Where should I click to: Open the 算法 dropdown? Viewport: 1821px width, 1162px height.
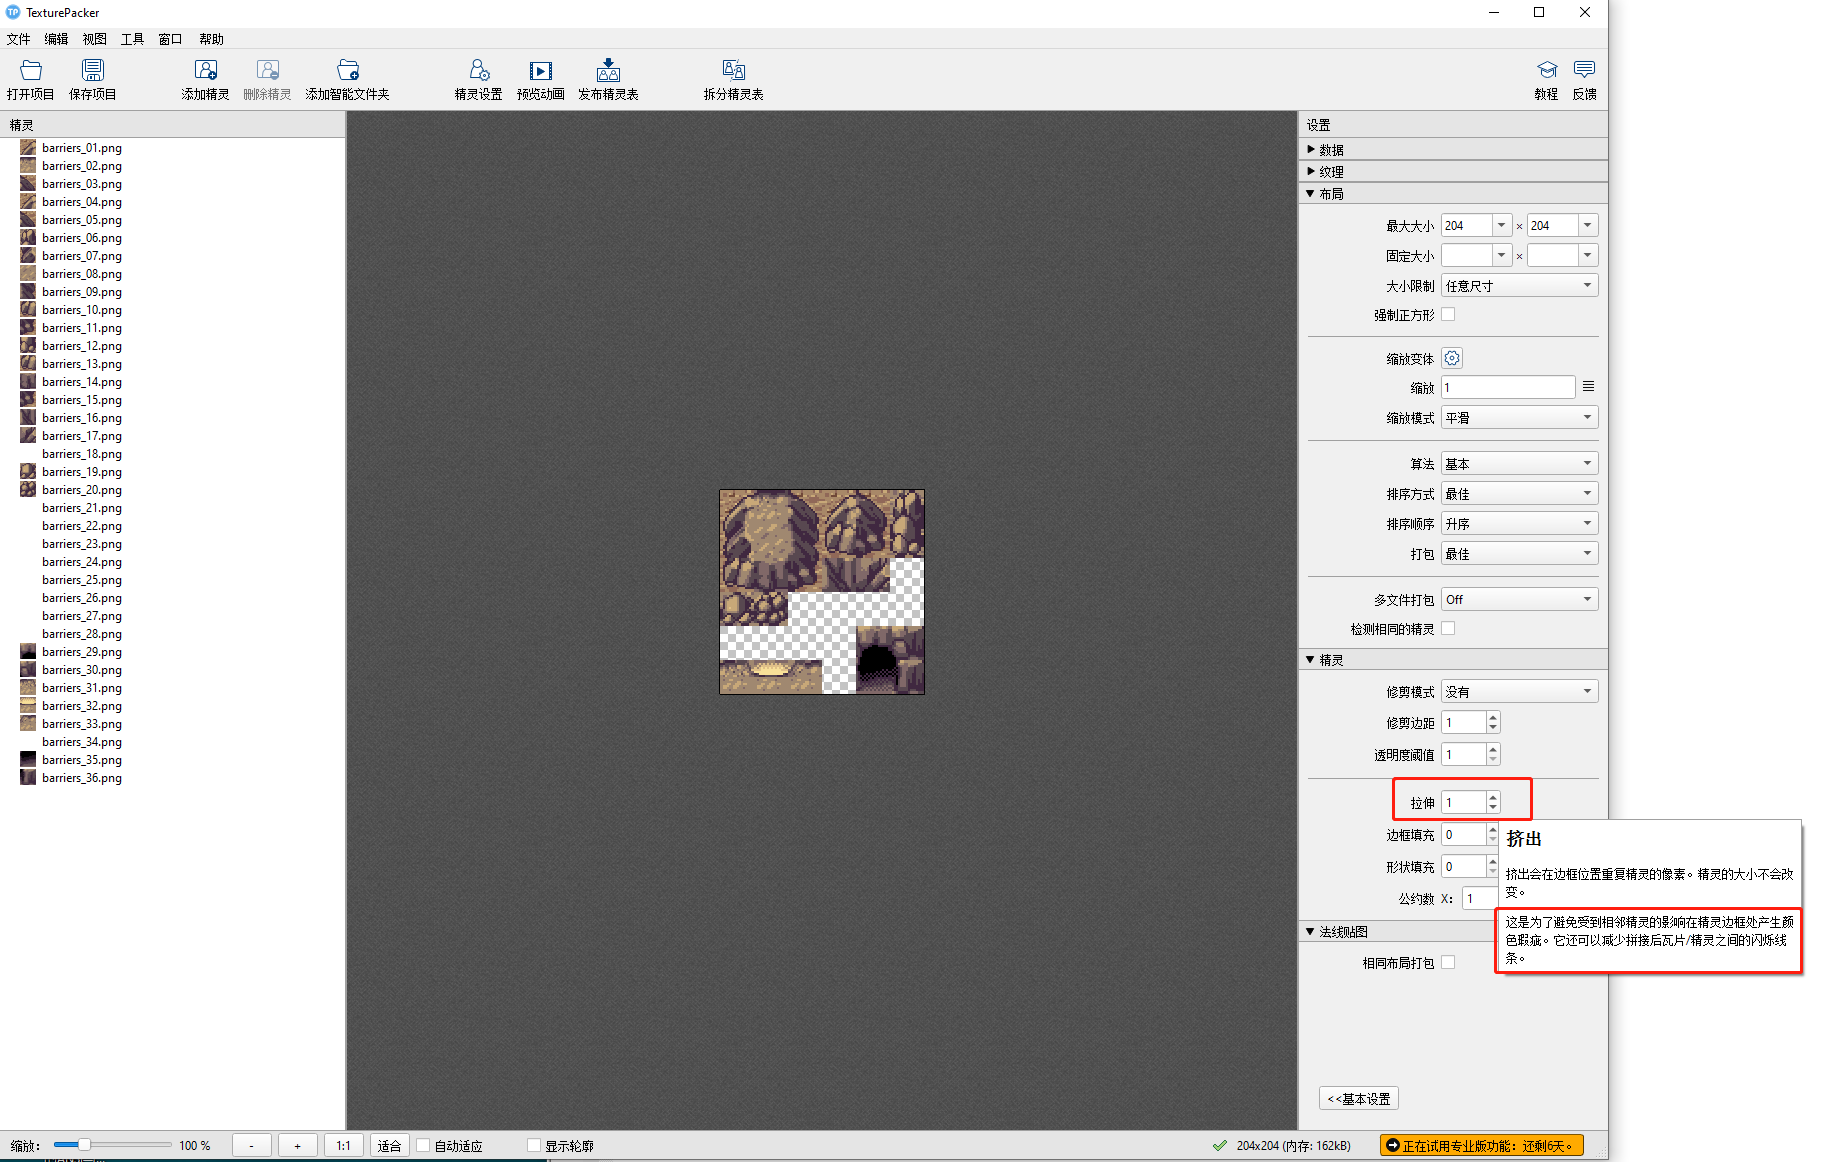coord(1519,463)
